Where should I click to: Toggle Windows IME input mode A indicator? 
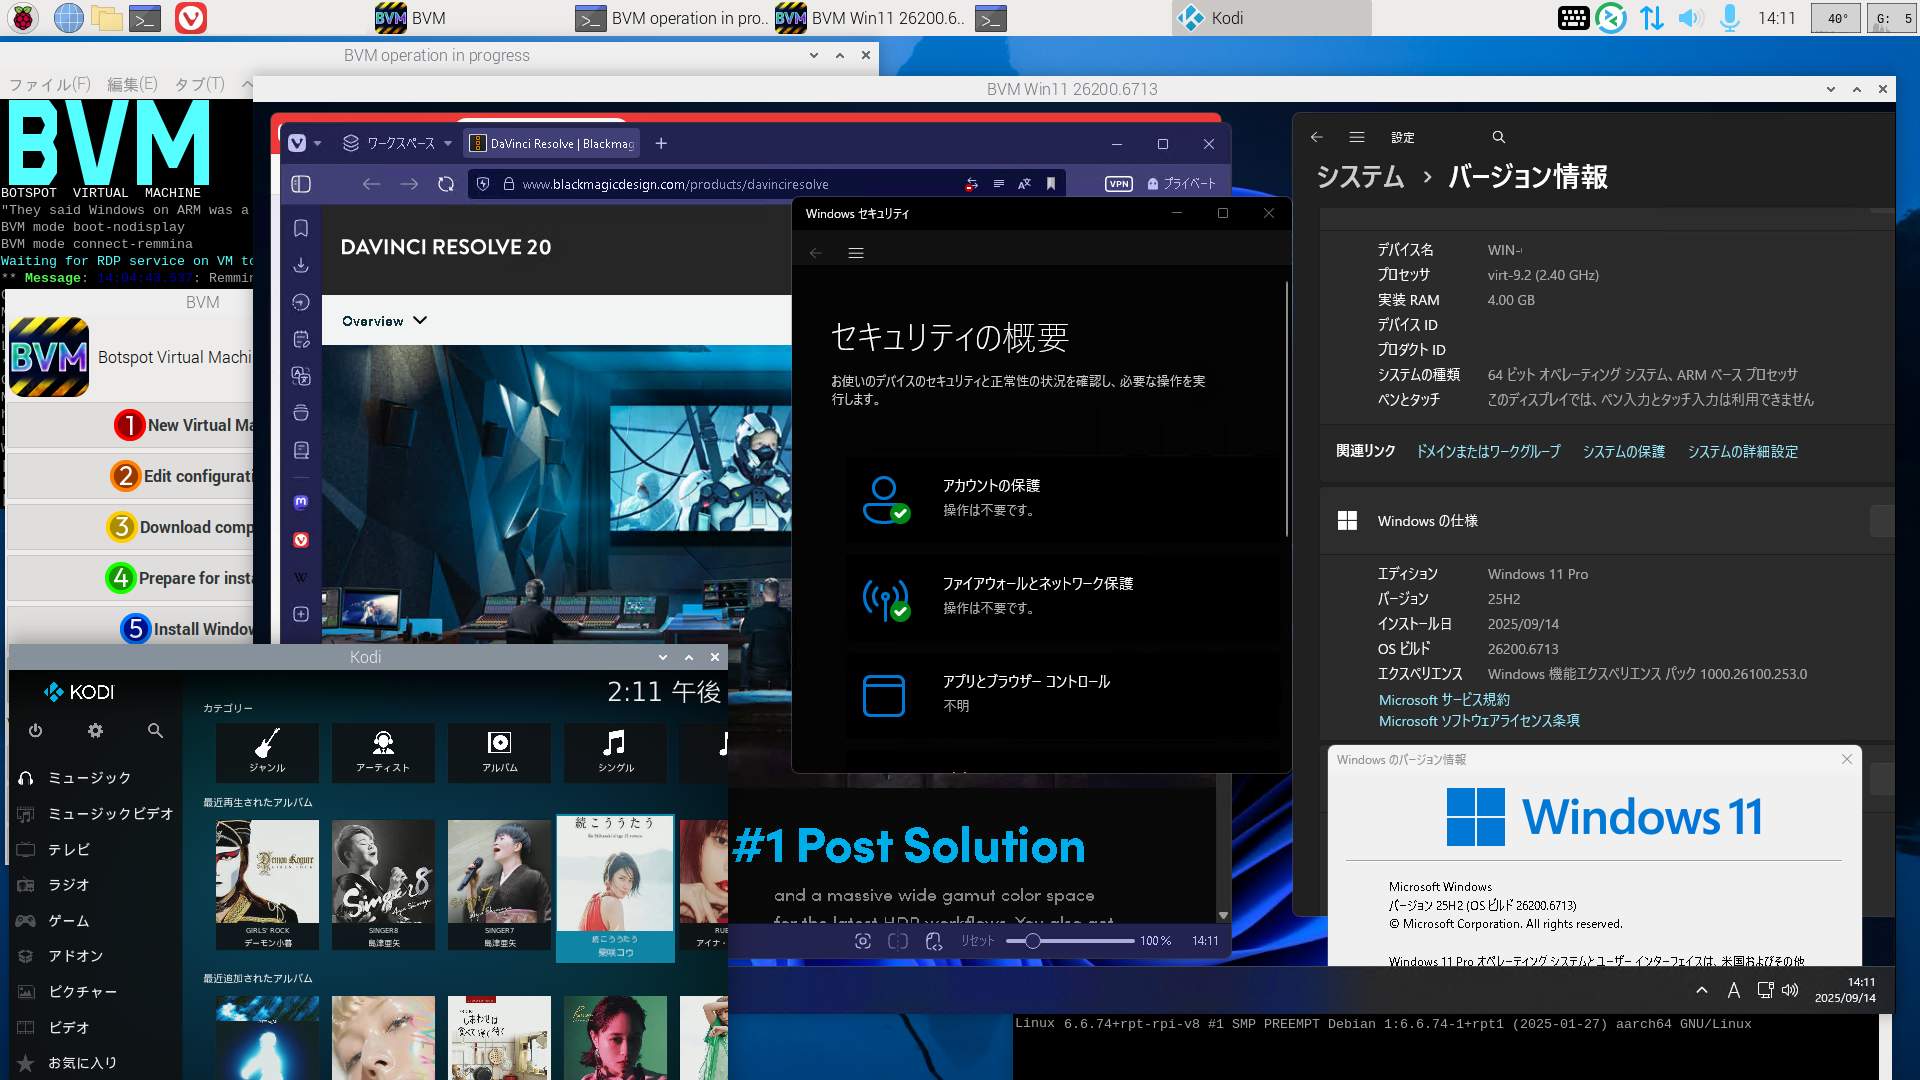point(1734,990)
